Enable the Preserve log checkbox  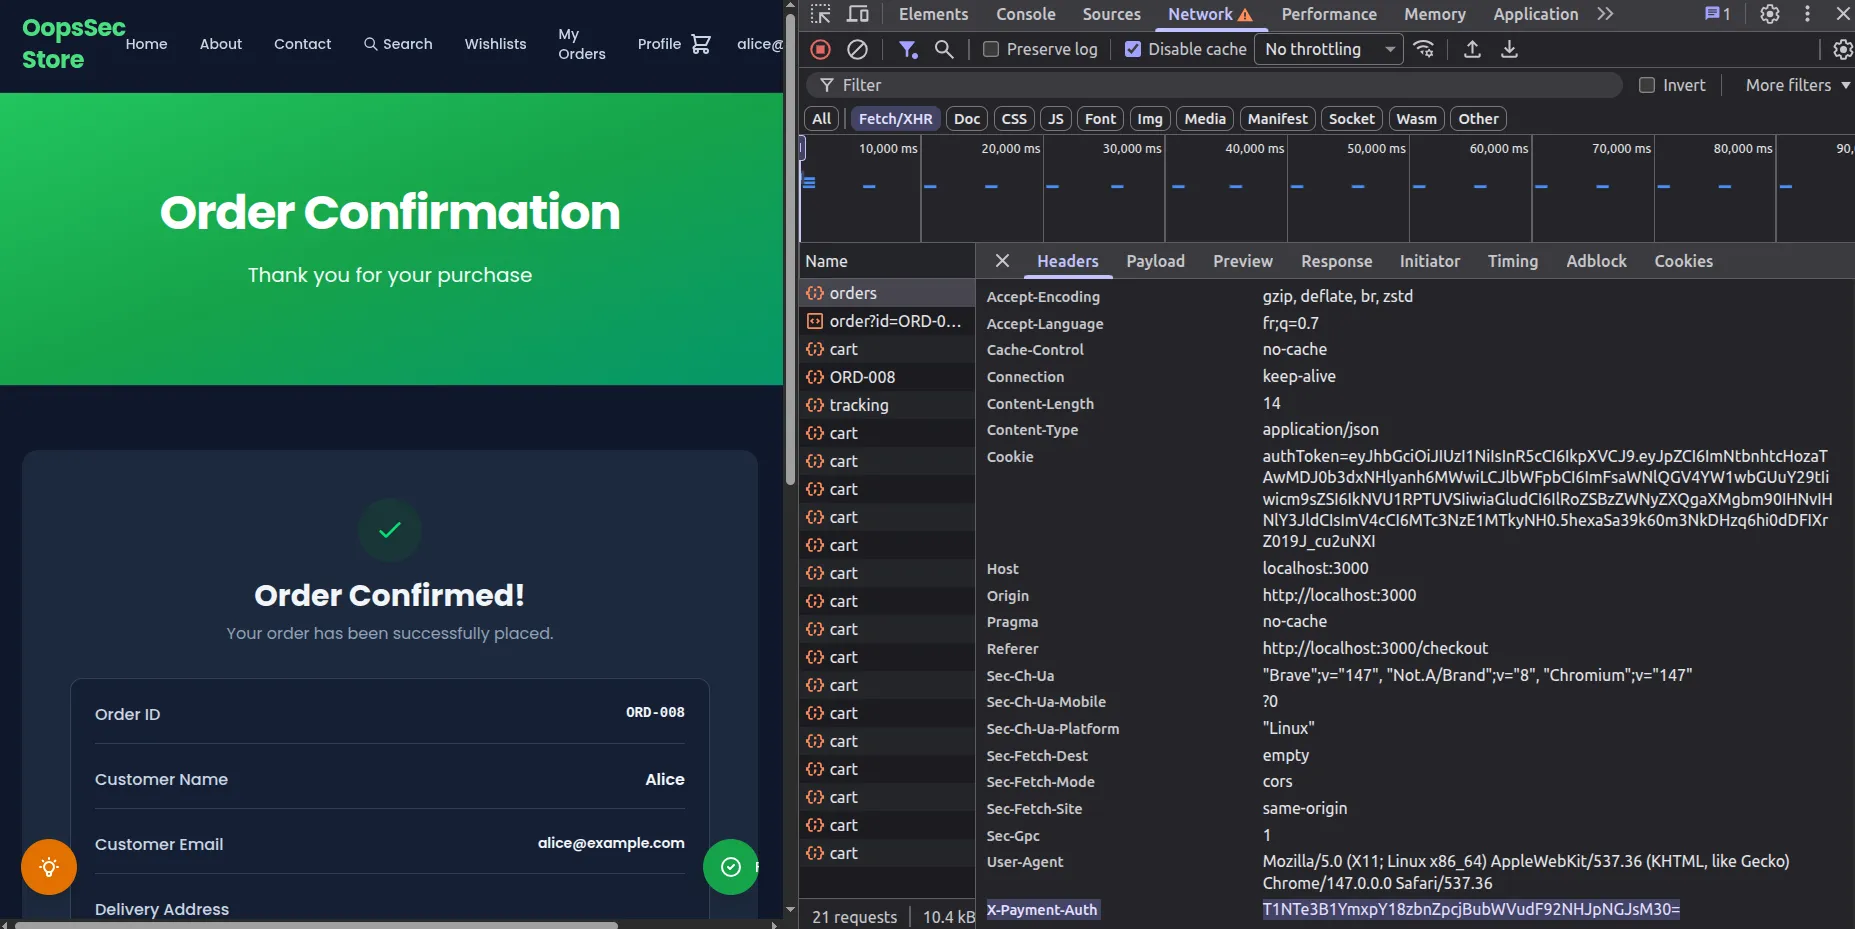click(x=990, y=49)
